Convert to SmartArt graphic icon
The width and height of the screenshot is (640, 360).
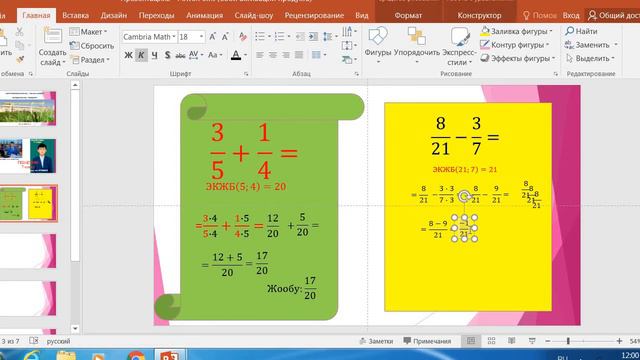coord(349,60)
